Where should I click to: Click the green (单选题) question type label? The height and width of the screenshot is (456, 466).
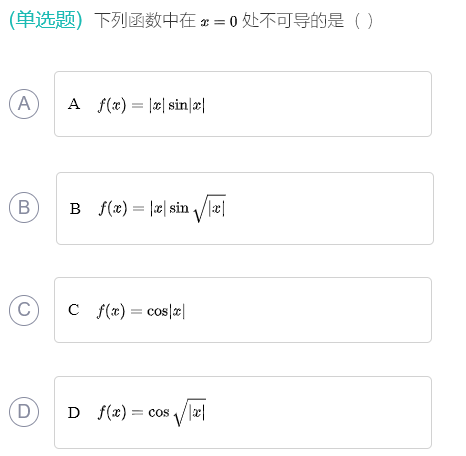coord(46,20)
